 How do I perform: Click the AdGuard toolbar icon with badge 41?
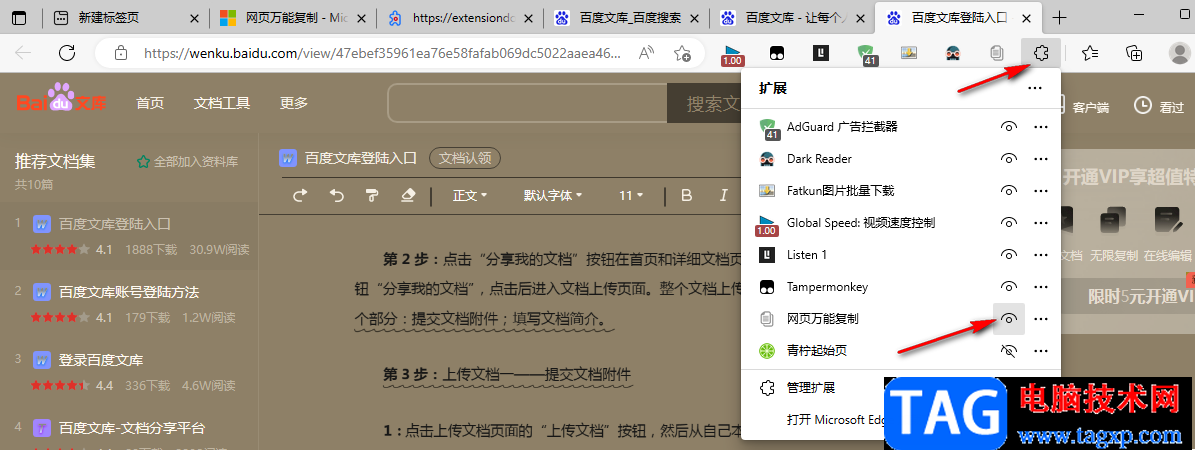[x=865, y=53]
